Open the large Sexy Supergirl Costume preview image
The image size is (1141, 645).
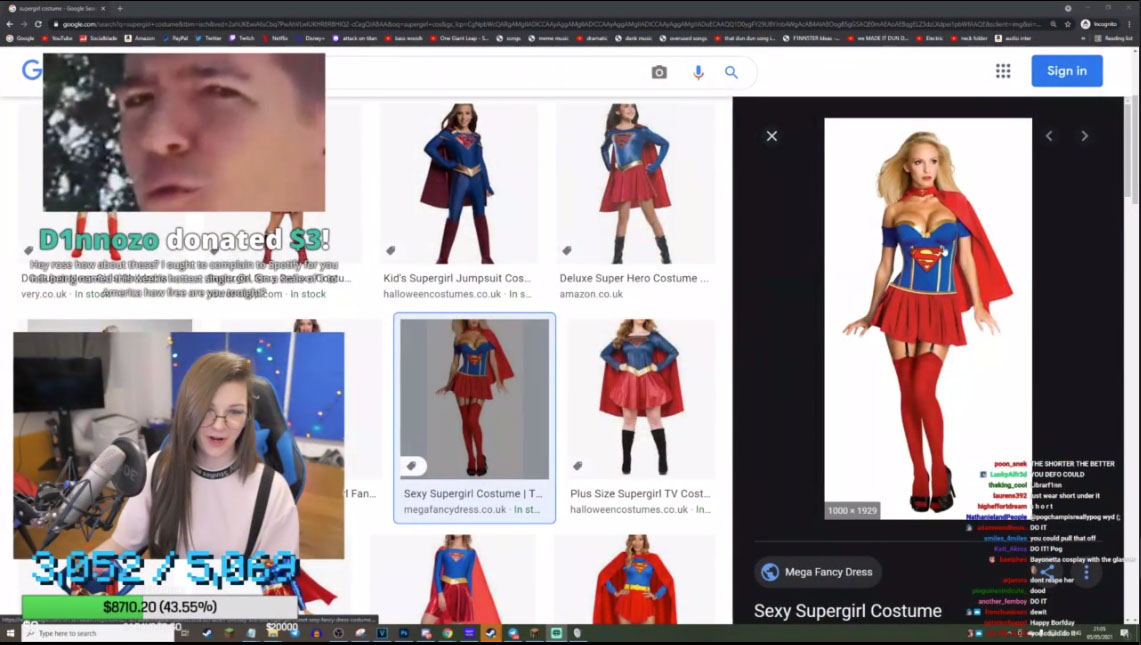[x=928, y=318]
